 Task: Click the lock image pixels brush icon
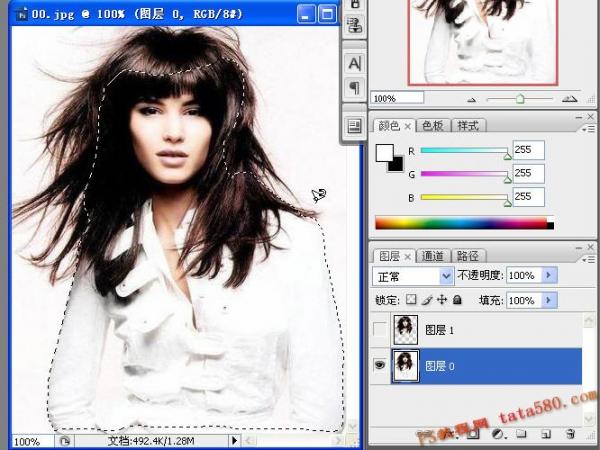[427, 300]
